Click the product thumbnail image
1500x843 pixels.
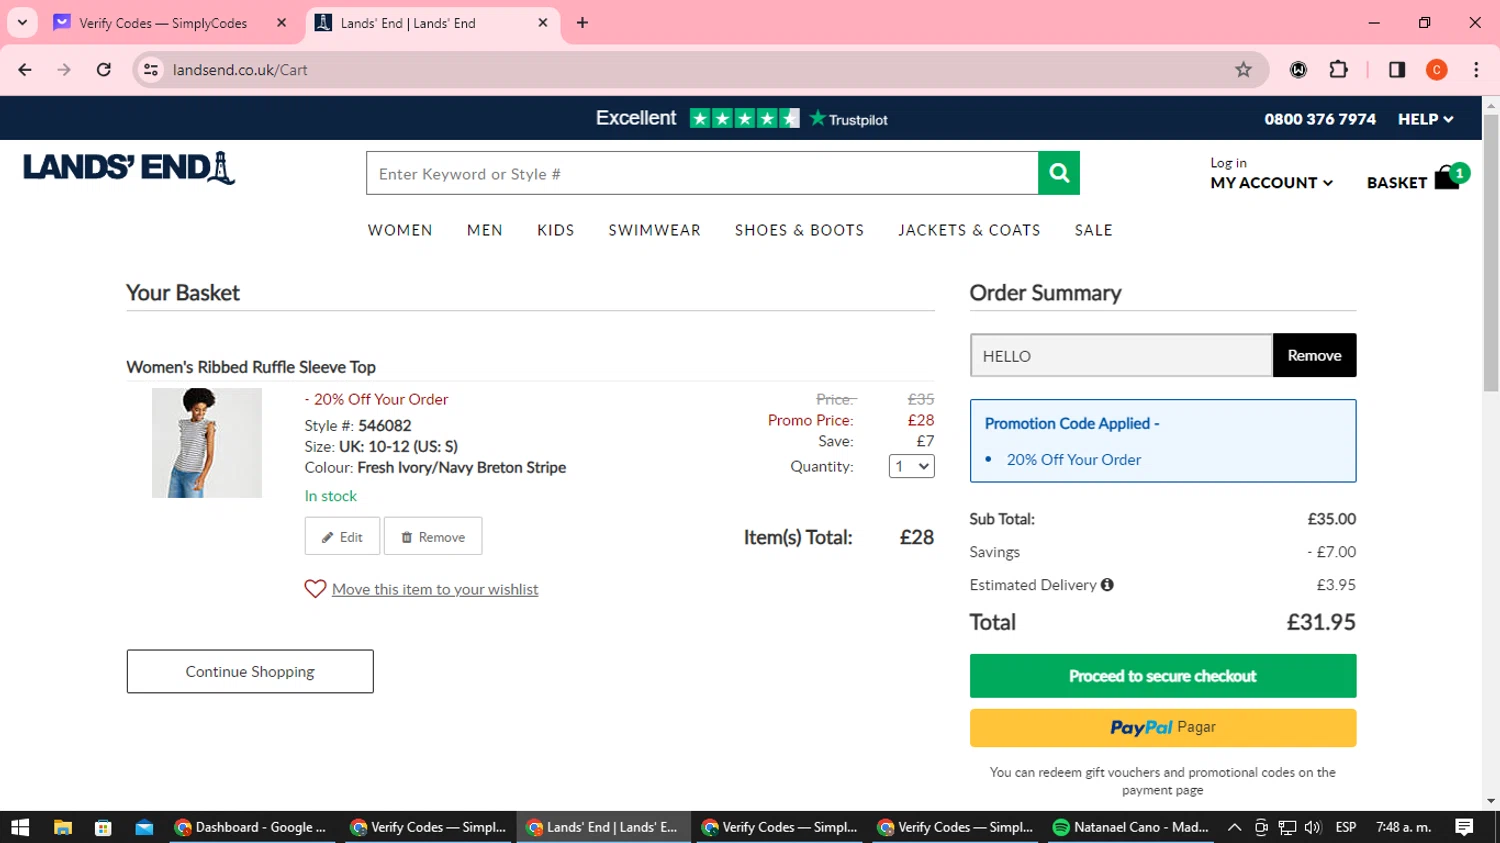pos(207,443)
